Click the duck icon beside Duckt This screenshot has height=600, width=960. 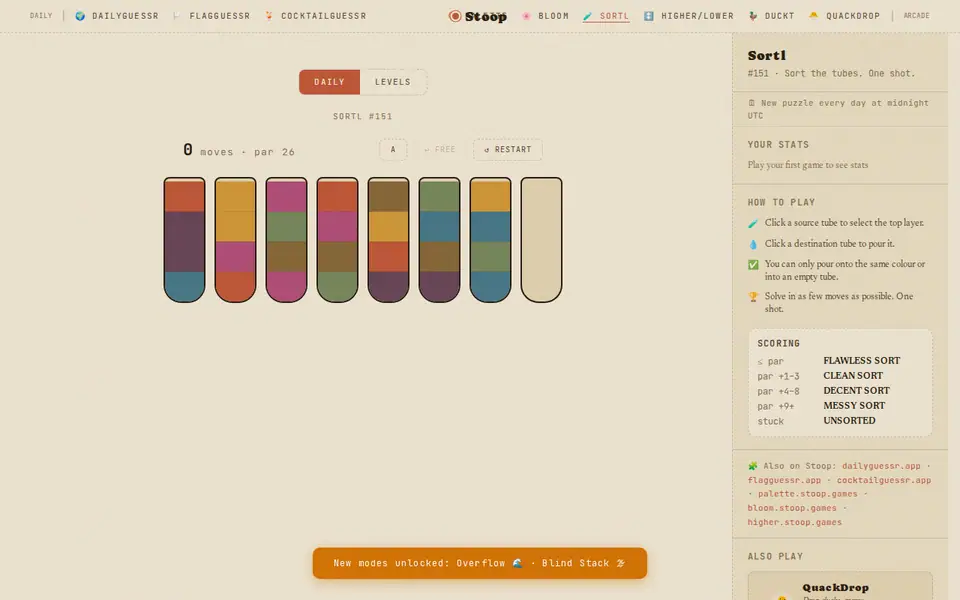[753, 16]
